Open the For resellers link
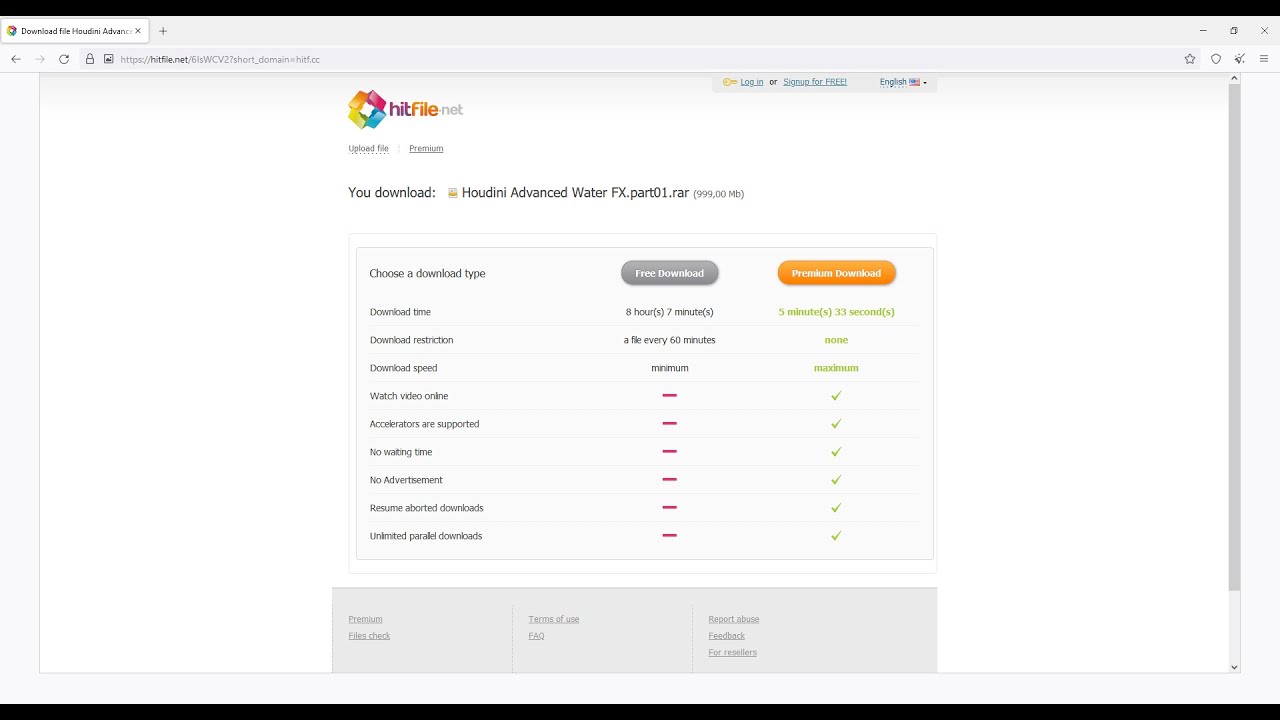The width and height of the screenshot is (1280, 720). point(733,653)
